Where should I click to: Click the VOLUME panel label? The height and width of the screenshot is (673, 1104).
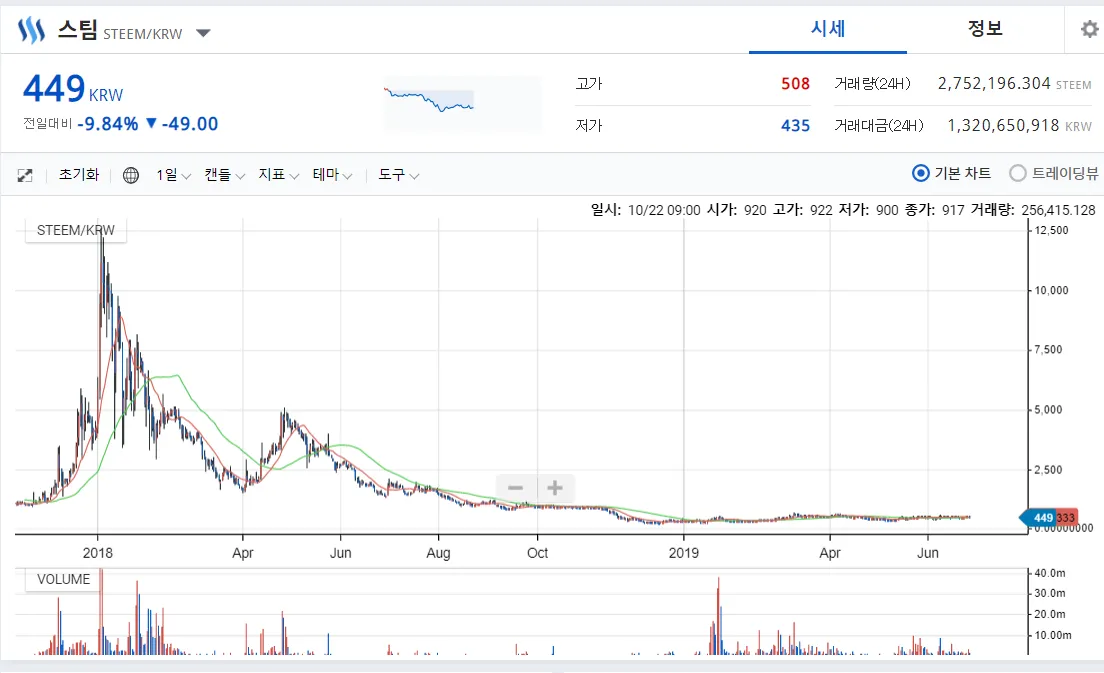(x=63, y=579)
